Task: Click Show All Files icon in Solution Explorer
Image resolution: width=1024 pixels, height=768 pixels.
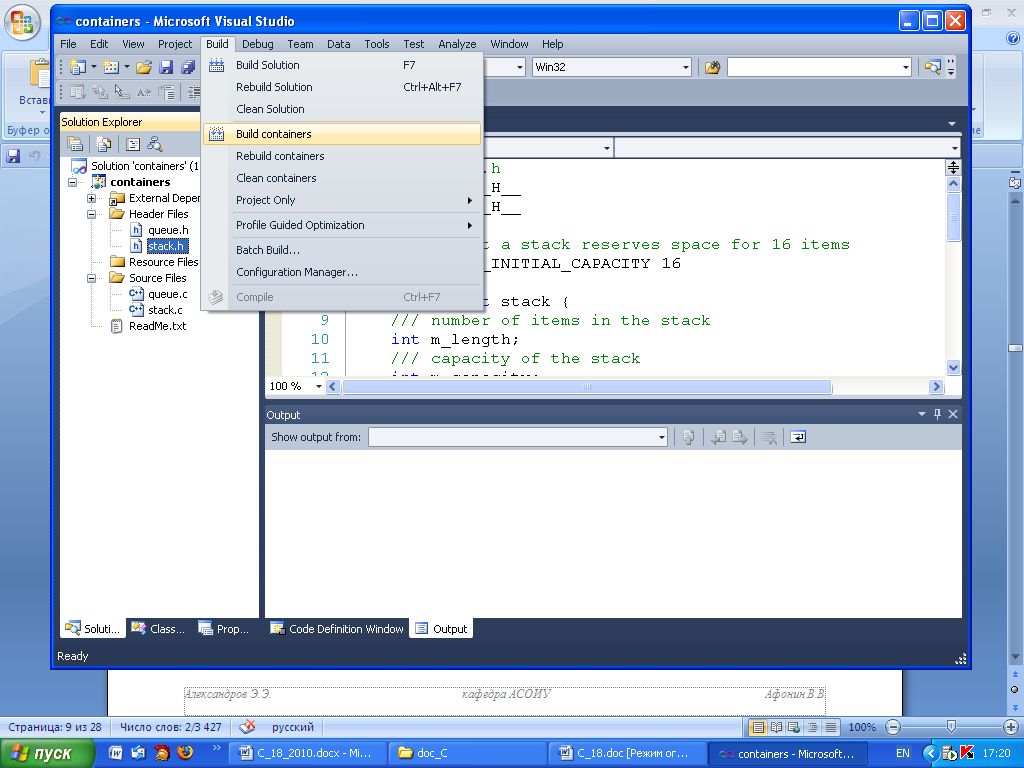Action: click(x=104, y=143)
